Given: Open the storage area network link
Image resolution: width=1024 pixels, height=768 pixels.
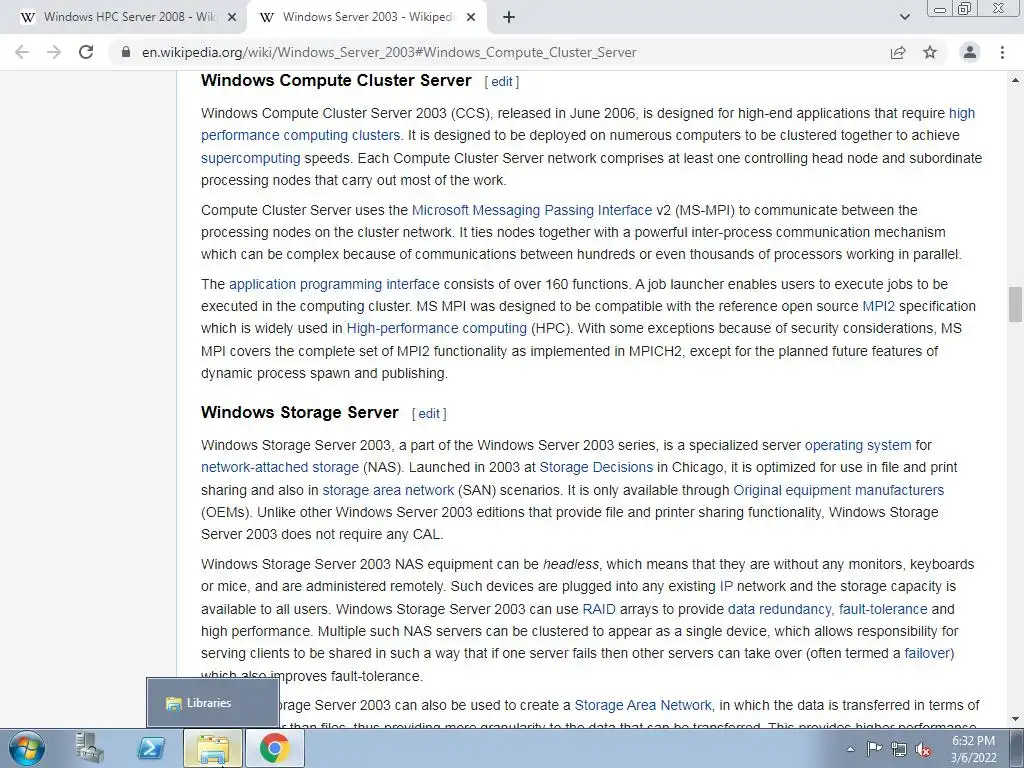Looking at the screenshot, I should (x=388, y=490).
